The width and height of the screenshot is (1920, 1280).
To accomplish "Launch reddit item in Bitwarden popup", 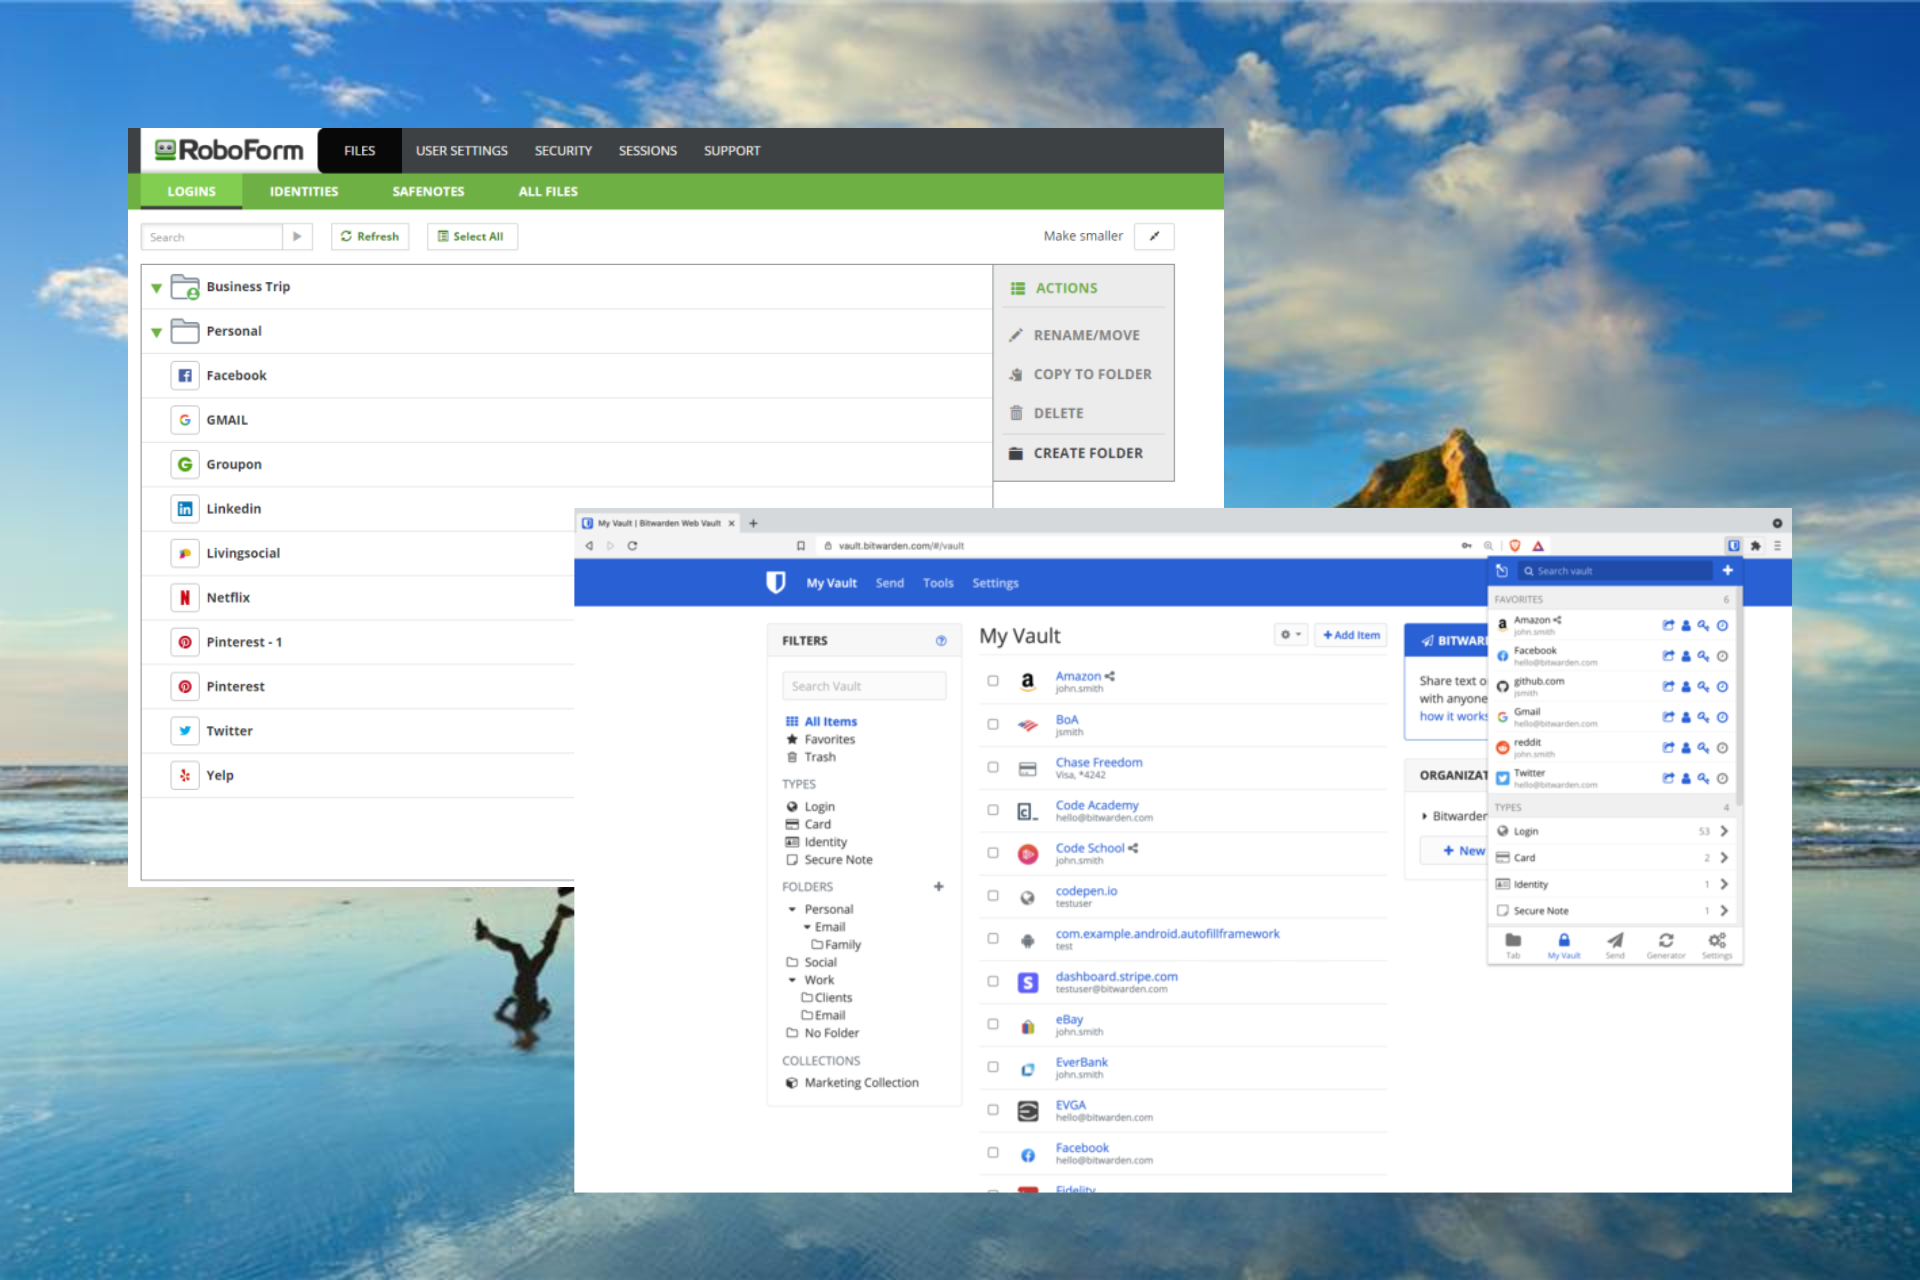I will [x=1668, y=748].
